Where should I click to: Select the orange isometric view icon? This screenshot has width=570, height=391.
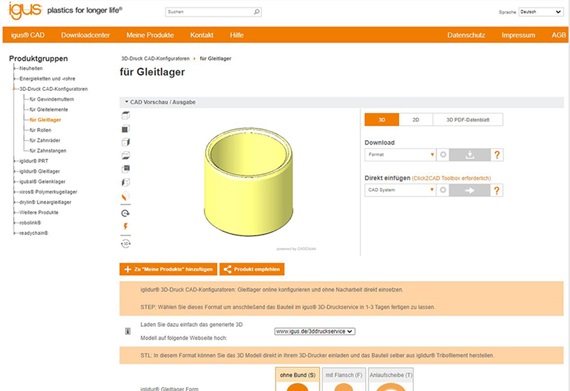125,197
